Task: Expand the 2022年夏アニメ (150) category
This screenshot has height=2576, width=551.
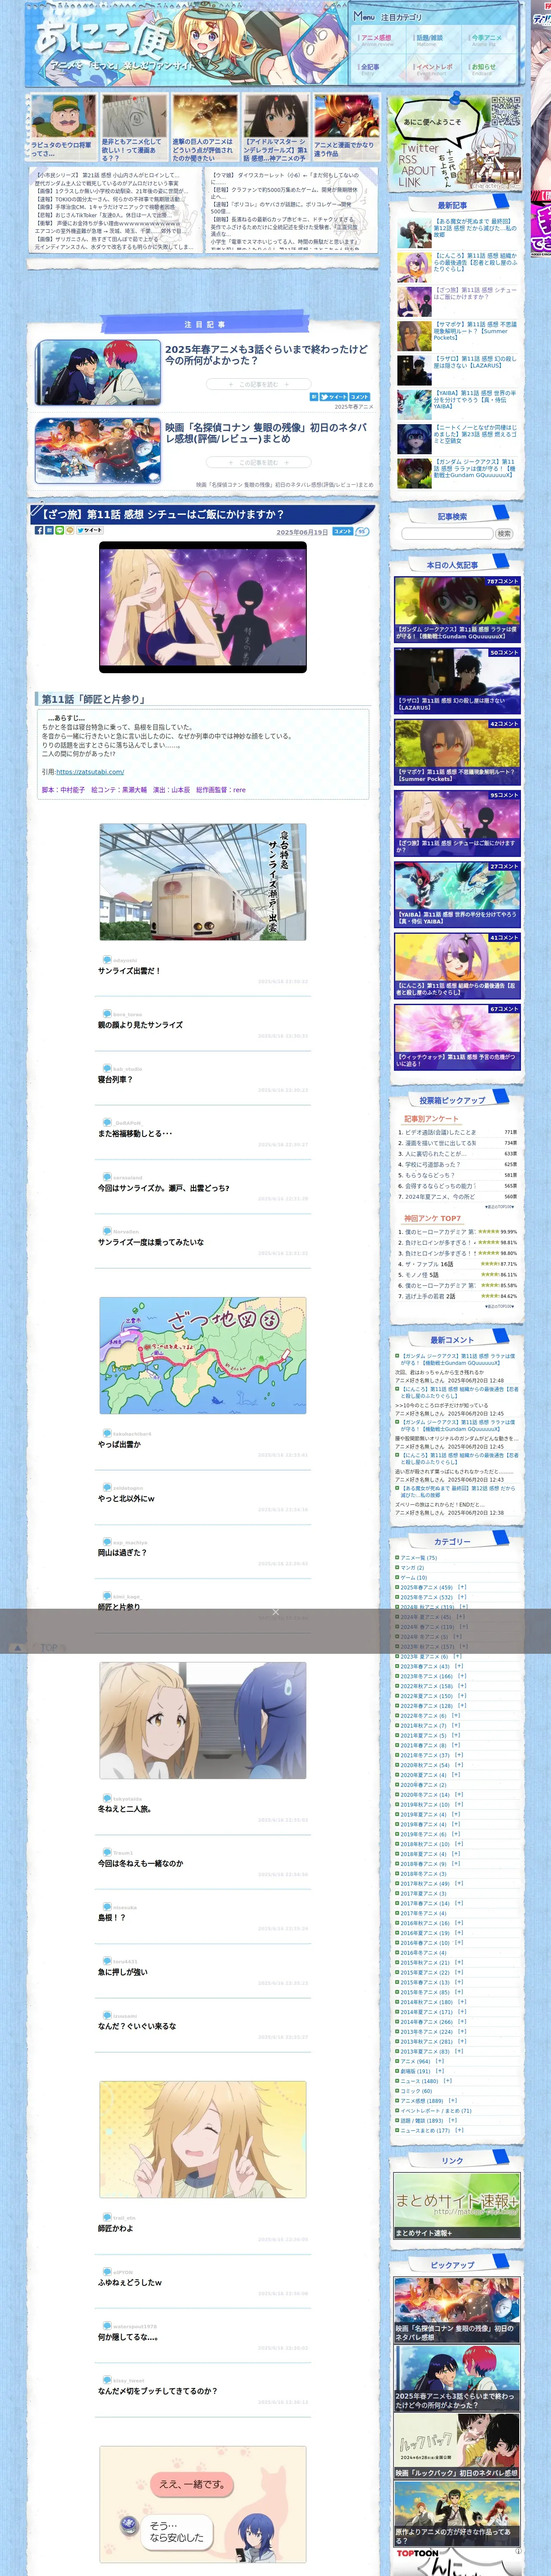Action: point(462,1696)
